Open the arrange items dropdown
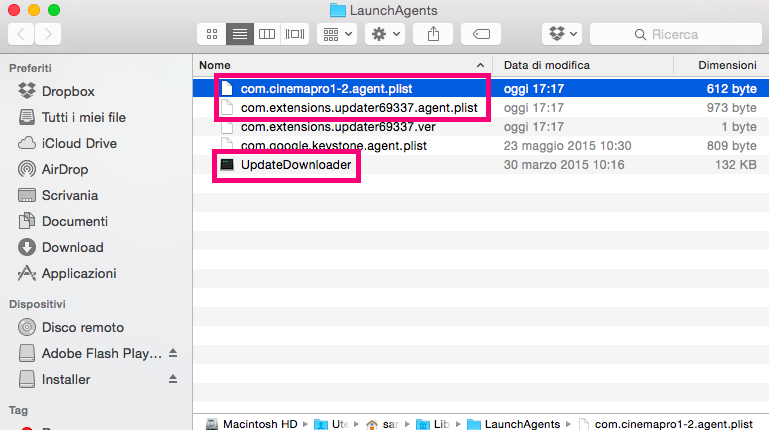 click(337, 34)
